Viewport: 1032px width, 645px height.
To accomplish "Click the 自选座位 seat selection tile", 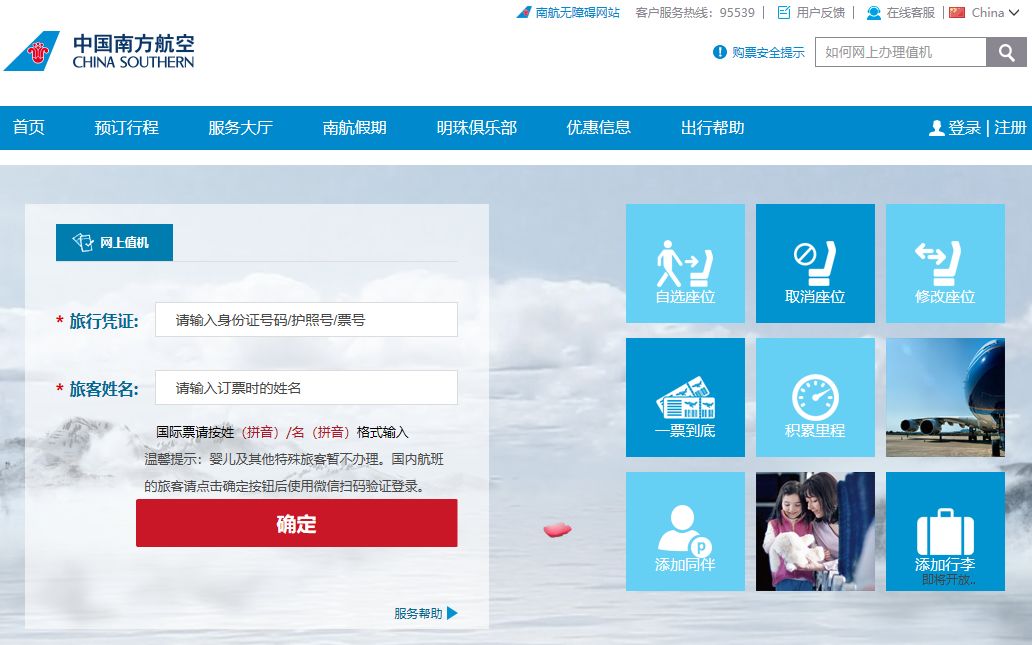I will (685, 263).
